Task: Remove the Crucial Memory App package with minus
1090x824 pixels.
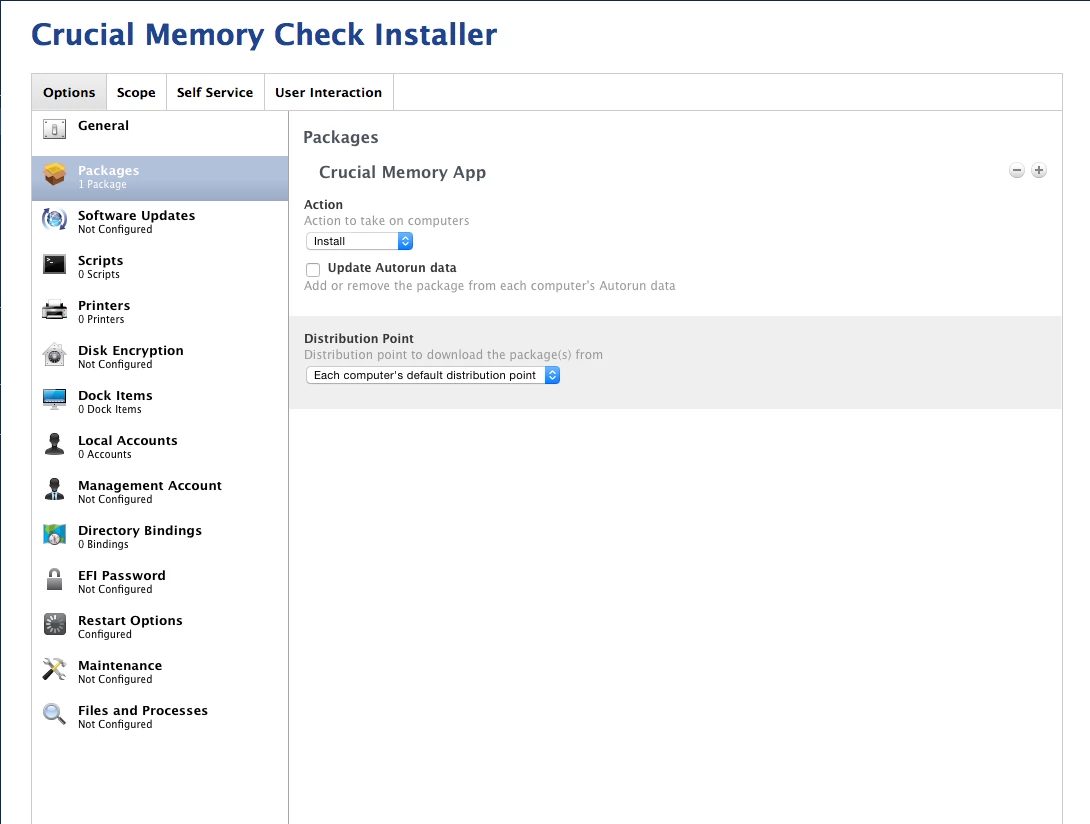Action: [1016, 170]
